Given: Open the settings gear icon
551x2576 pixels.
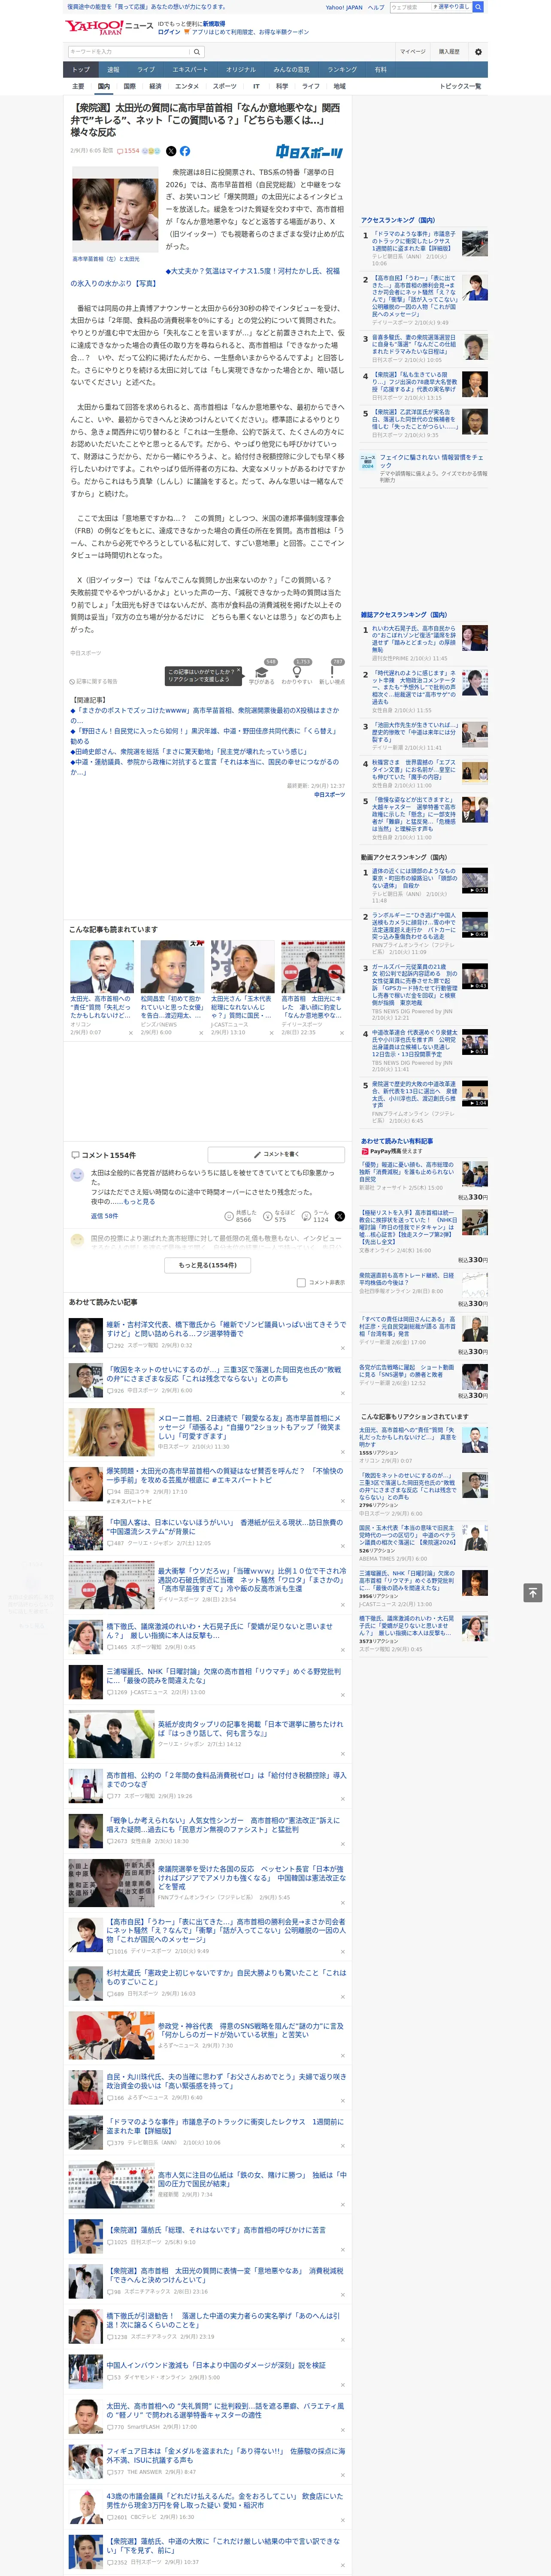Looking at the screenshot, I should coord(478,51).
